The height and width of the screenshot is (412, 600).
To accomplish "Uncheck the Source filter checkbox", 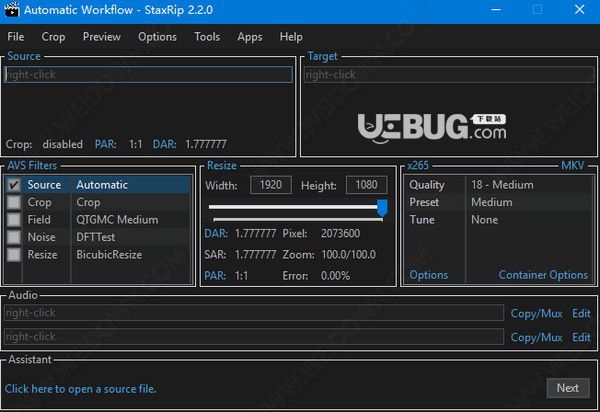I will [x=14, y=185].
